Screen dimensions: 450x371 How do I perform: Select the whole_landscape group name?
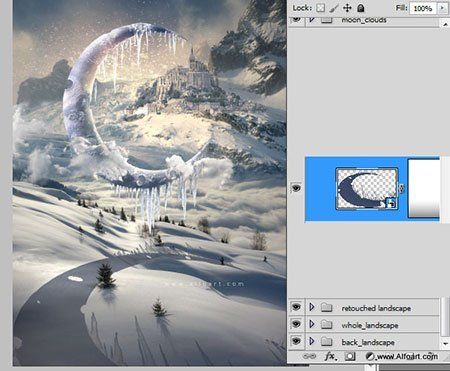370,325
